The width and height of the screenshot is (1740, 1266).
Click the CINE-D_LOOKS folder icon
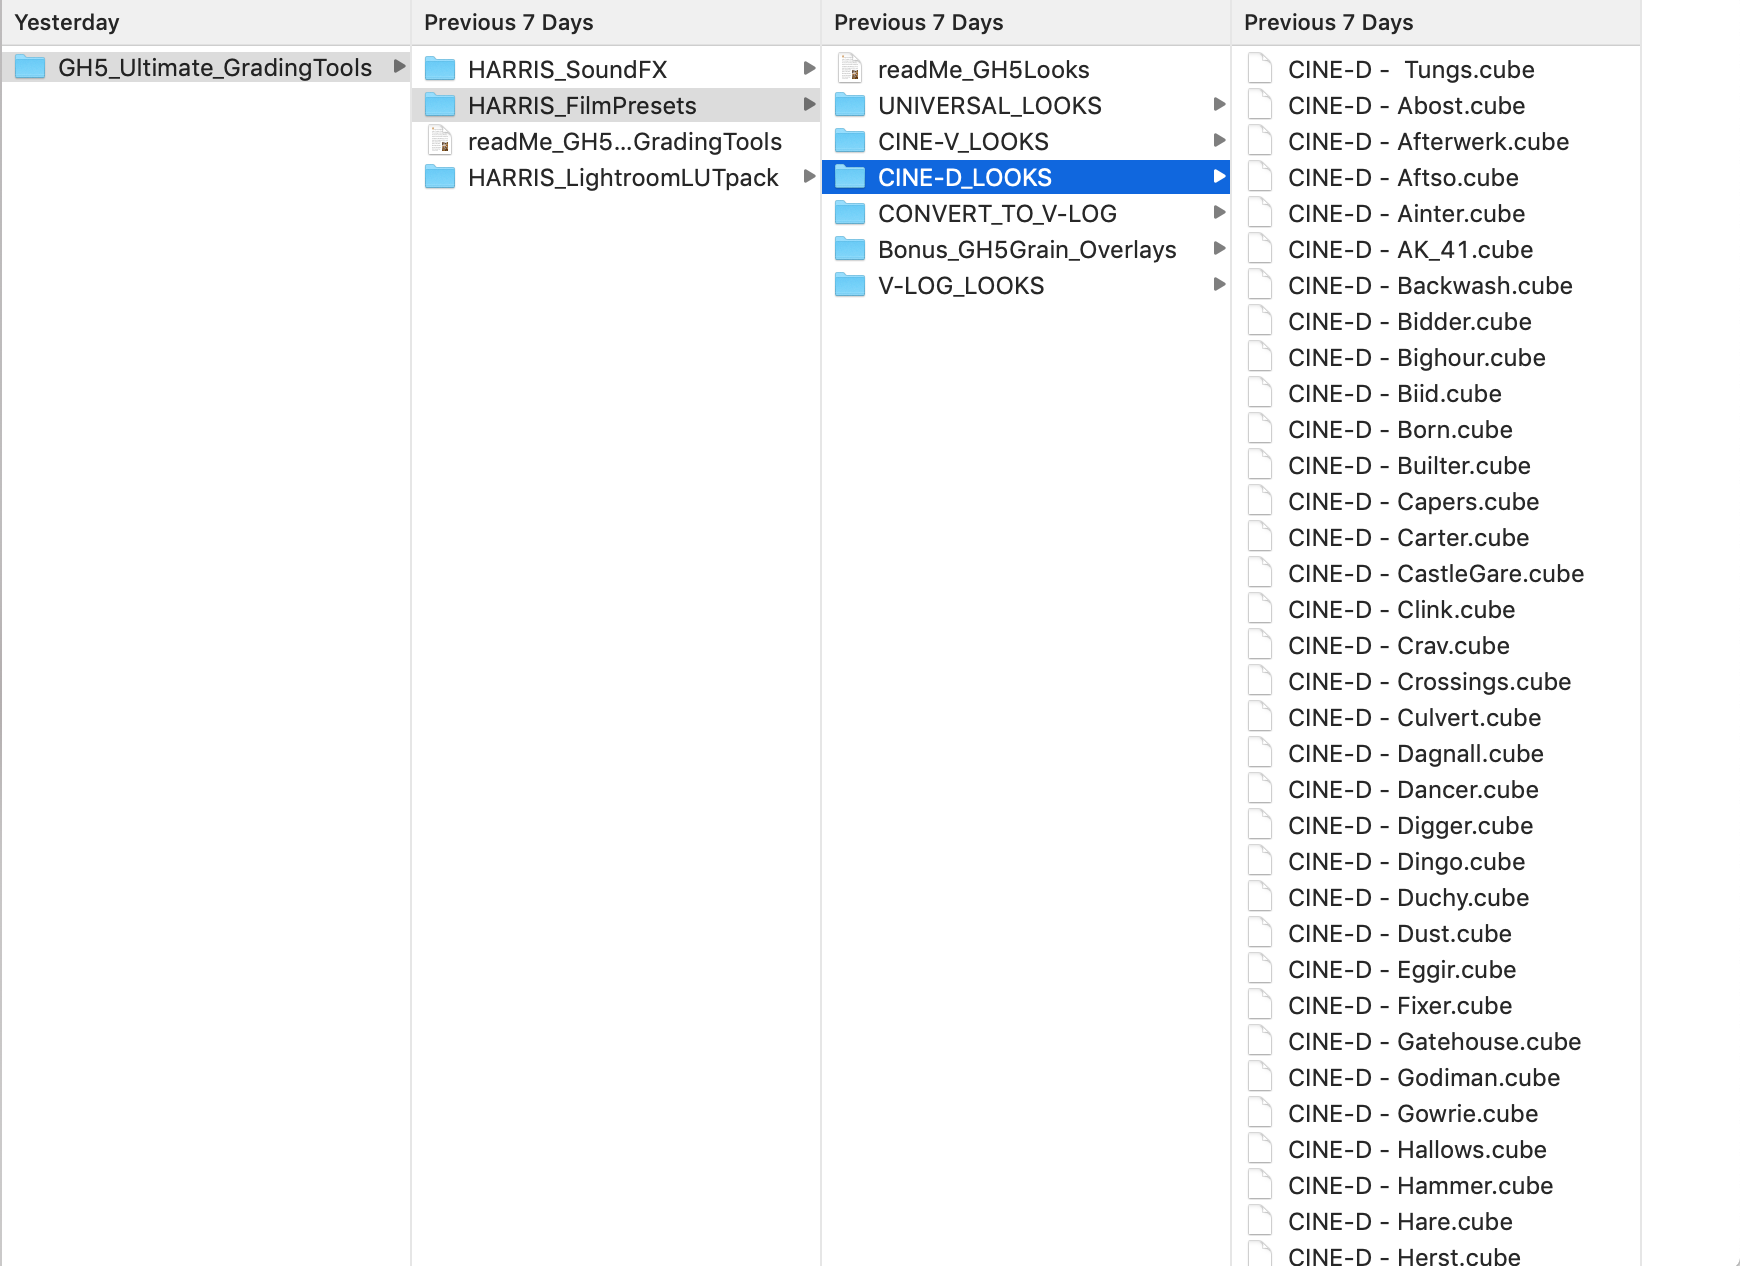[x=850, y=177]
